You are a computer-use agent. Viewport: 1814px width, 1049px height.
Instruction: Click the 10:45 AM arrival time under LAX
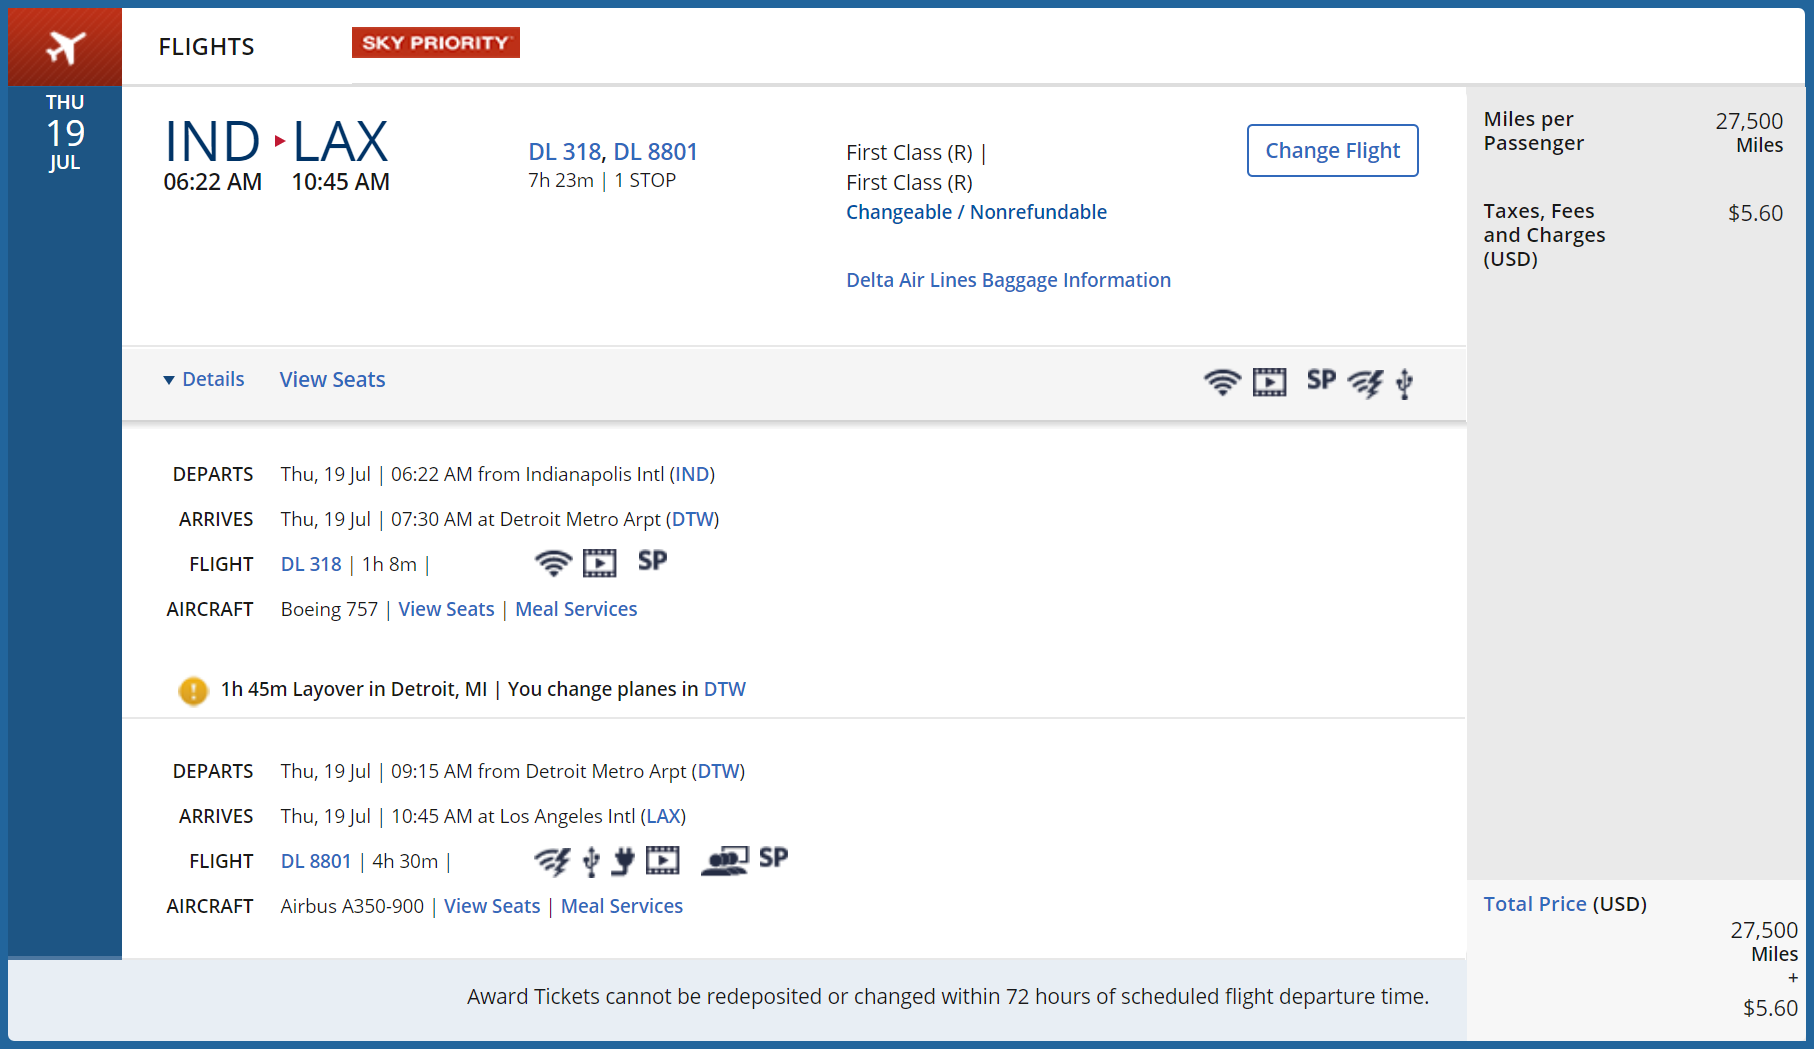pyautogui.click(x=341, y=182)
